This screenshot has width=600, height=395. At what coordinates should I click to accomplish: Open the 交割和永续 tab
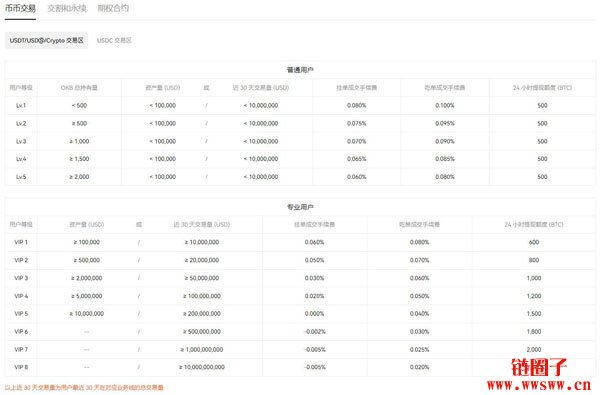tap(67, 8)
